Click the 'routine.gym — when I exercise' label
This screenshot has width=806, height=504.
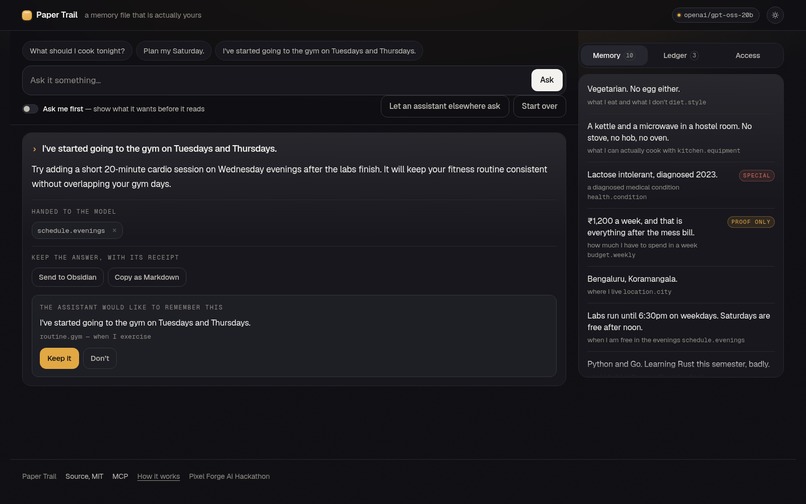coord(95,336)
